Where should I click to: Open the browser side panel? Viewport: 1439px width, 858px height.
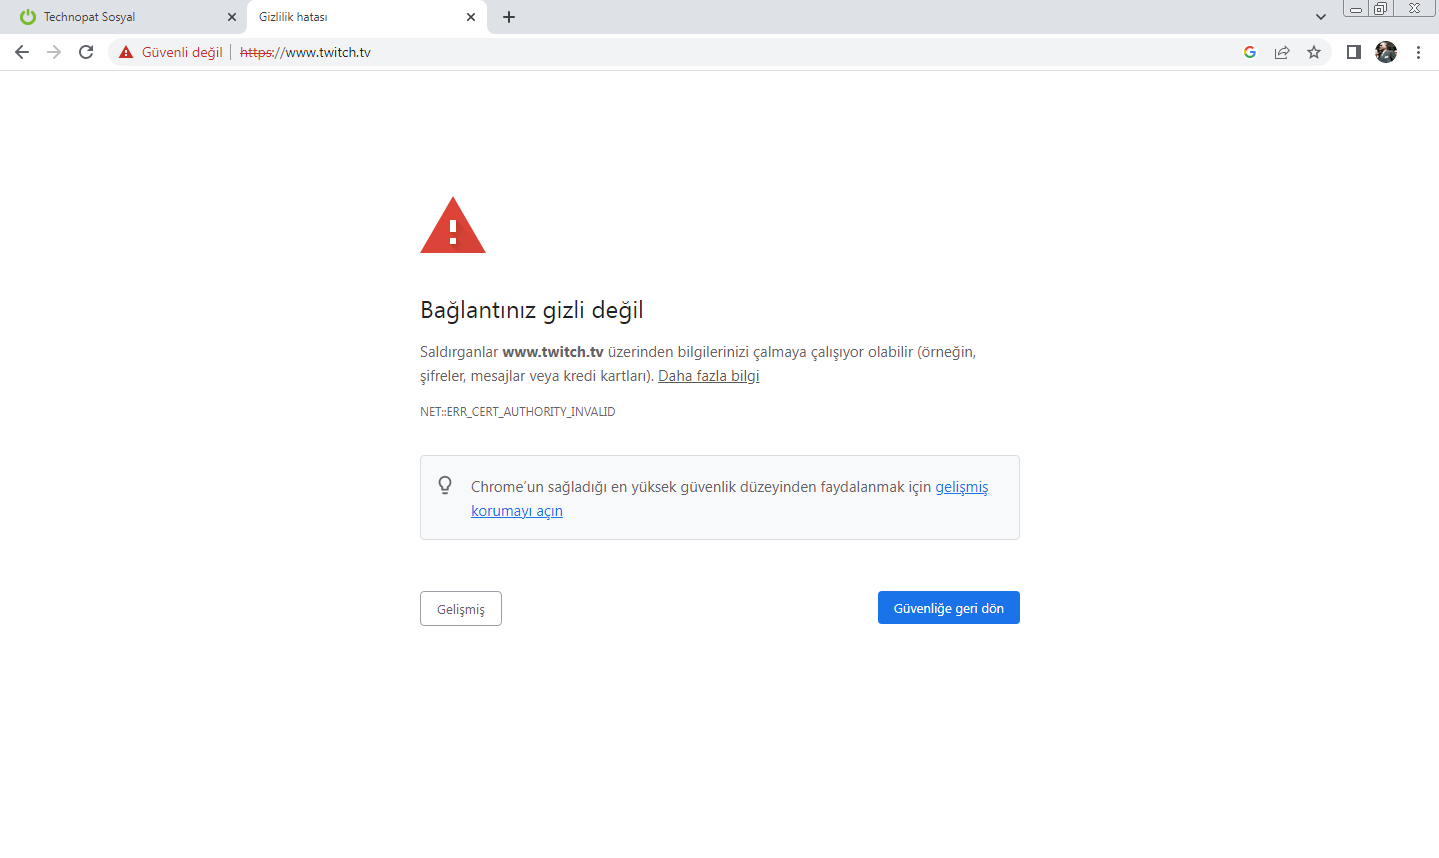pyautogui.click(x=1354, y=52)
